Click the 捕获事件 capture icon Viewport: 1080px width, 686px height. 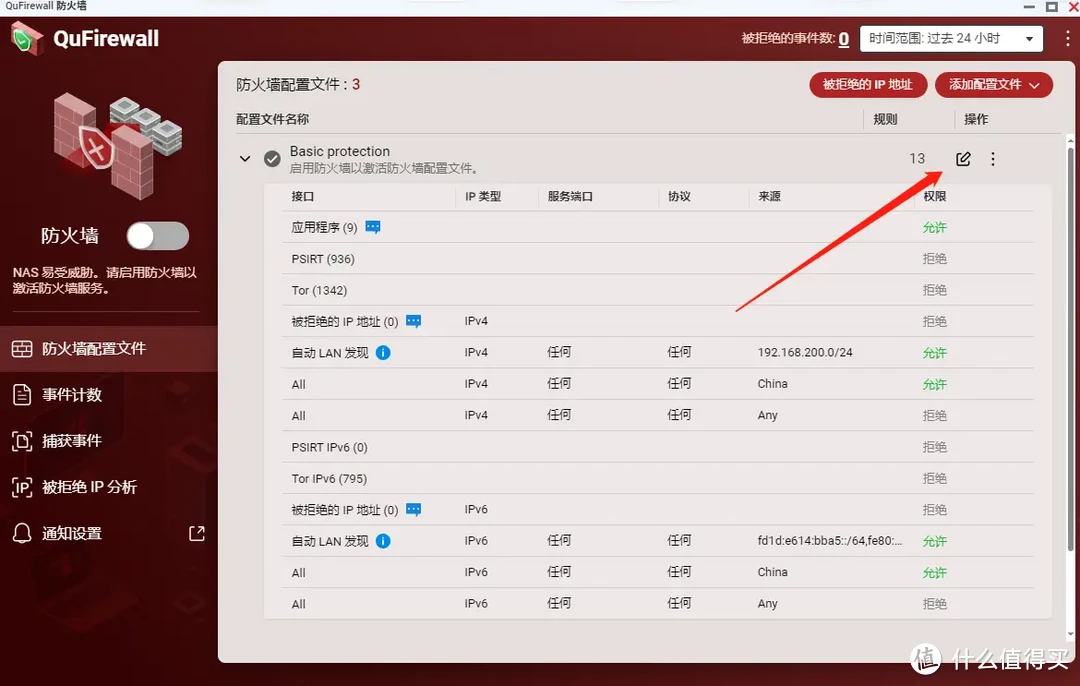click(x=22, y=441)
